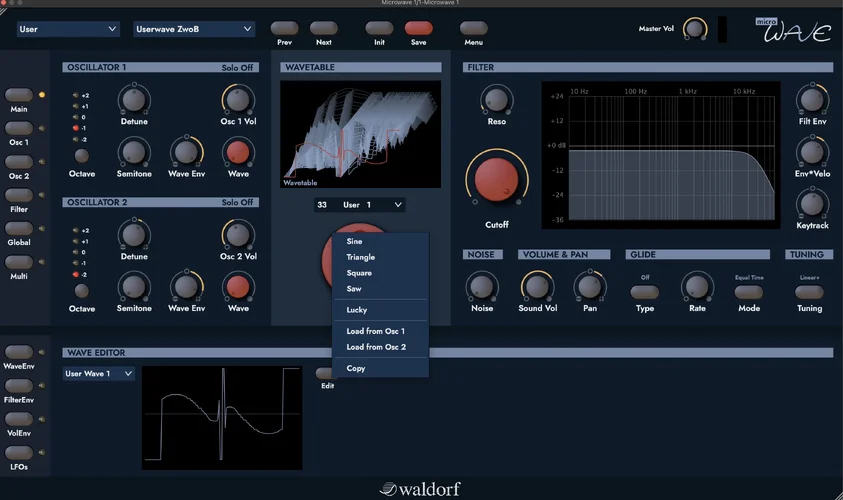
Task: Click the Oscillator 1 Semitone knob
Action: tap(134, 152)
